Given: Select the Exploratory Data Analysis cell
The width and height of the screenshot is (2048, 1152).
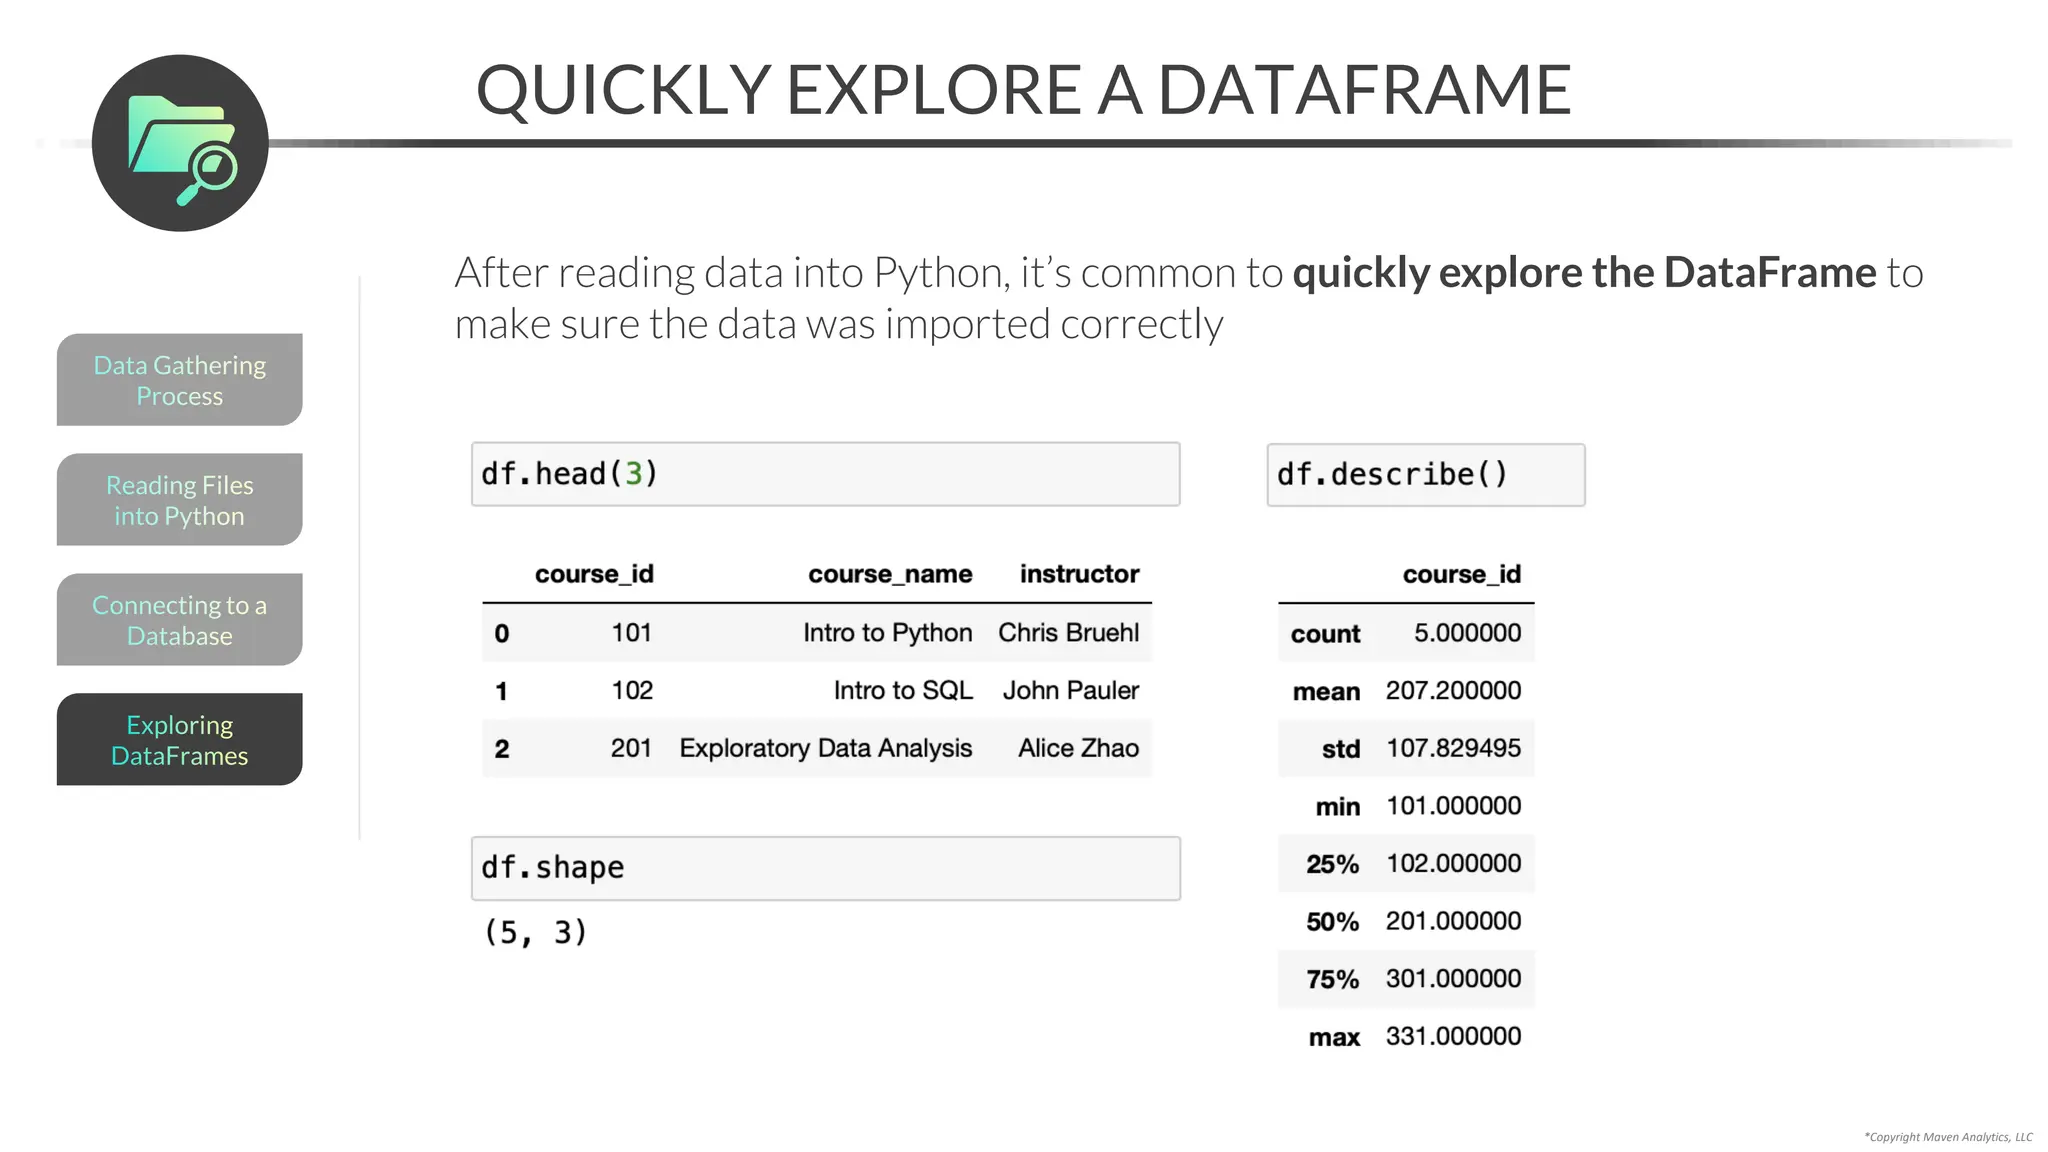Looking at the screenshot, I should point(826,749).
